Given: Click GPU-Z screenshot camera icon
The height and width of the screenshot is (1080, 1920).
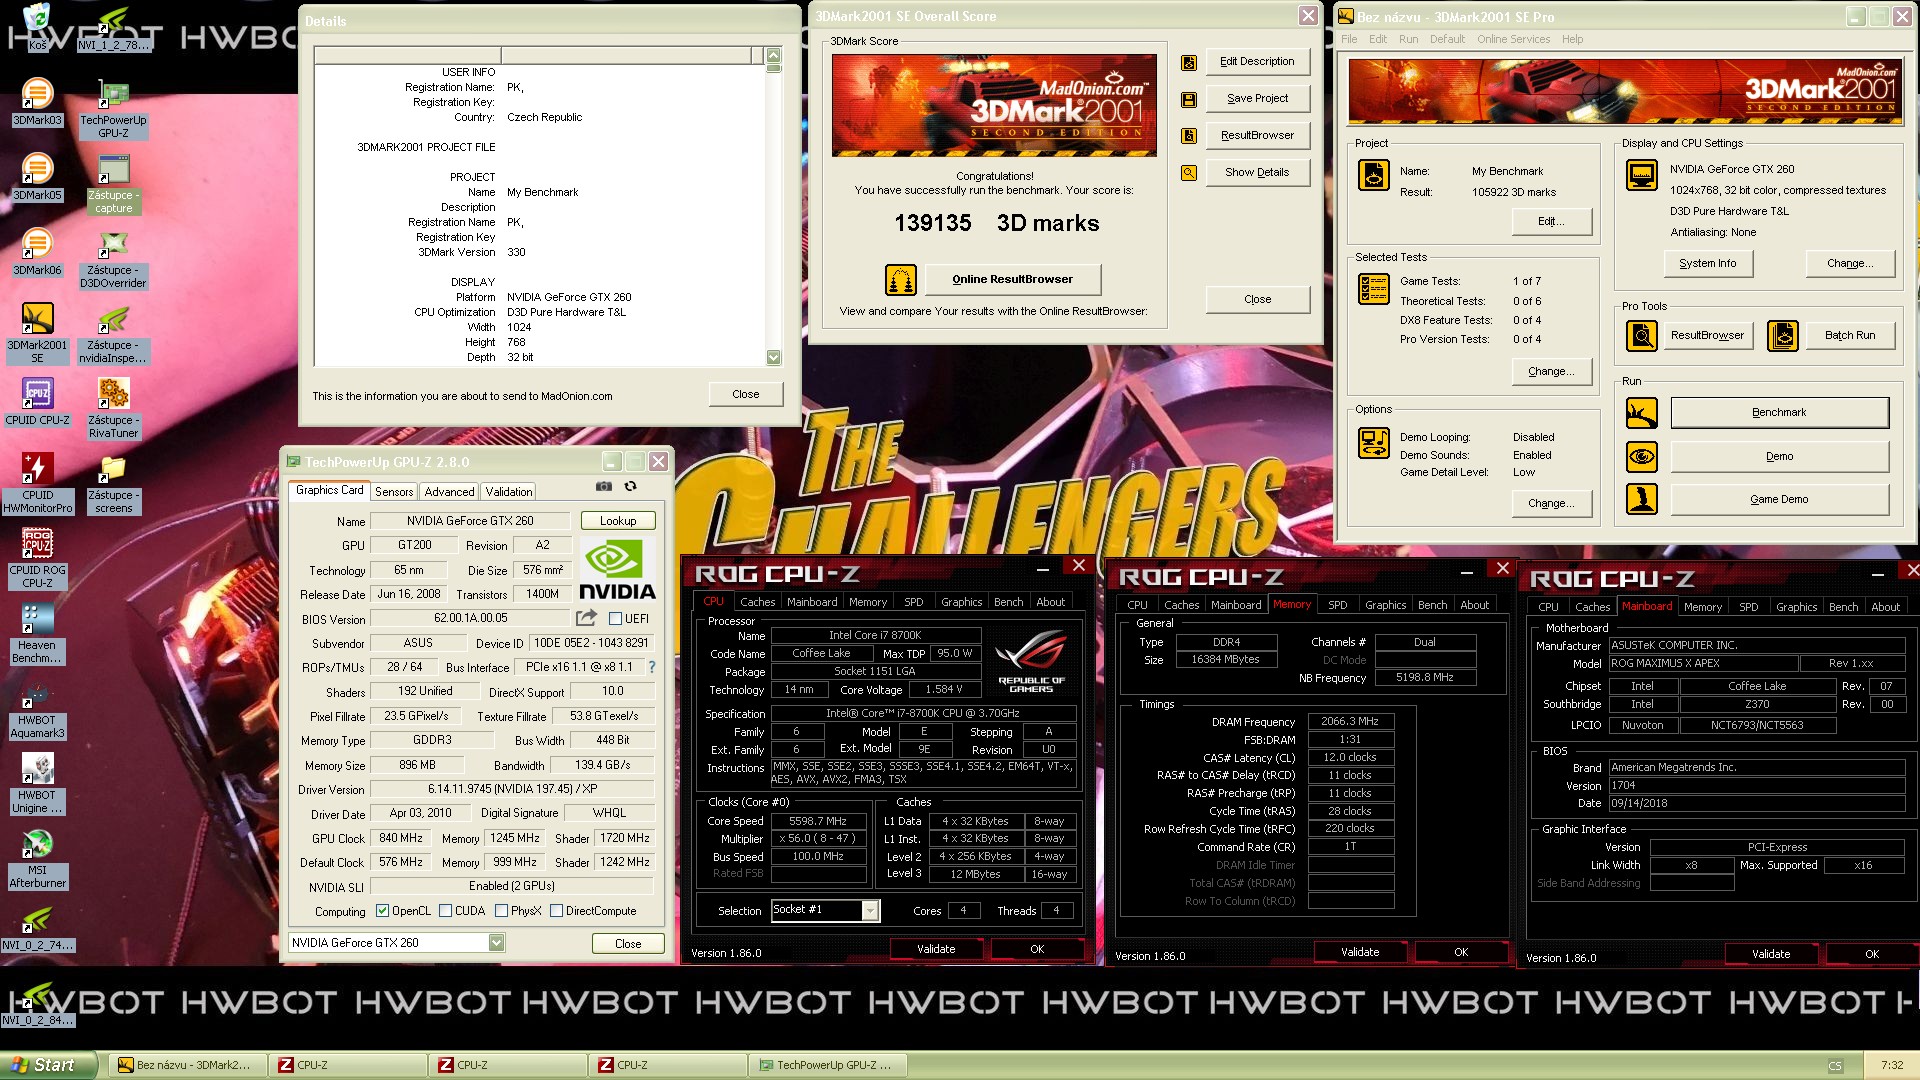Looking at the screenshot, I should [x=604, y=486].
